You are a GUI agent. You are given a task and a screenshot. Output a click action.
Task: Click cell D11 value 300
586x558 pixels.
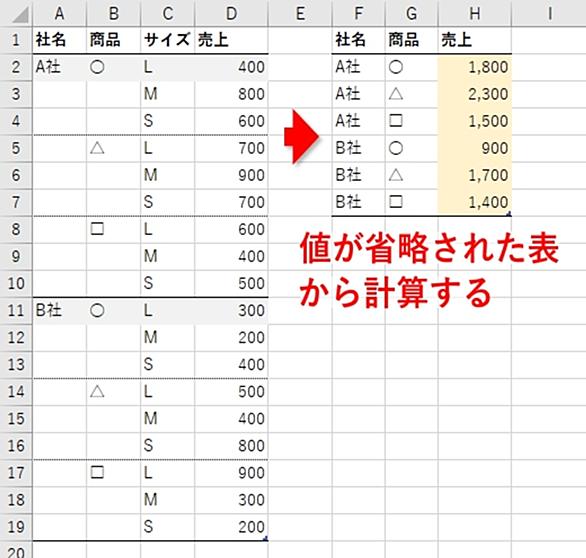(231, 311)
